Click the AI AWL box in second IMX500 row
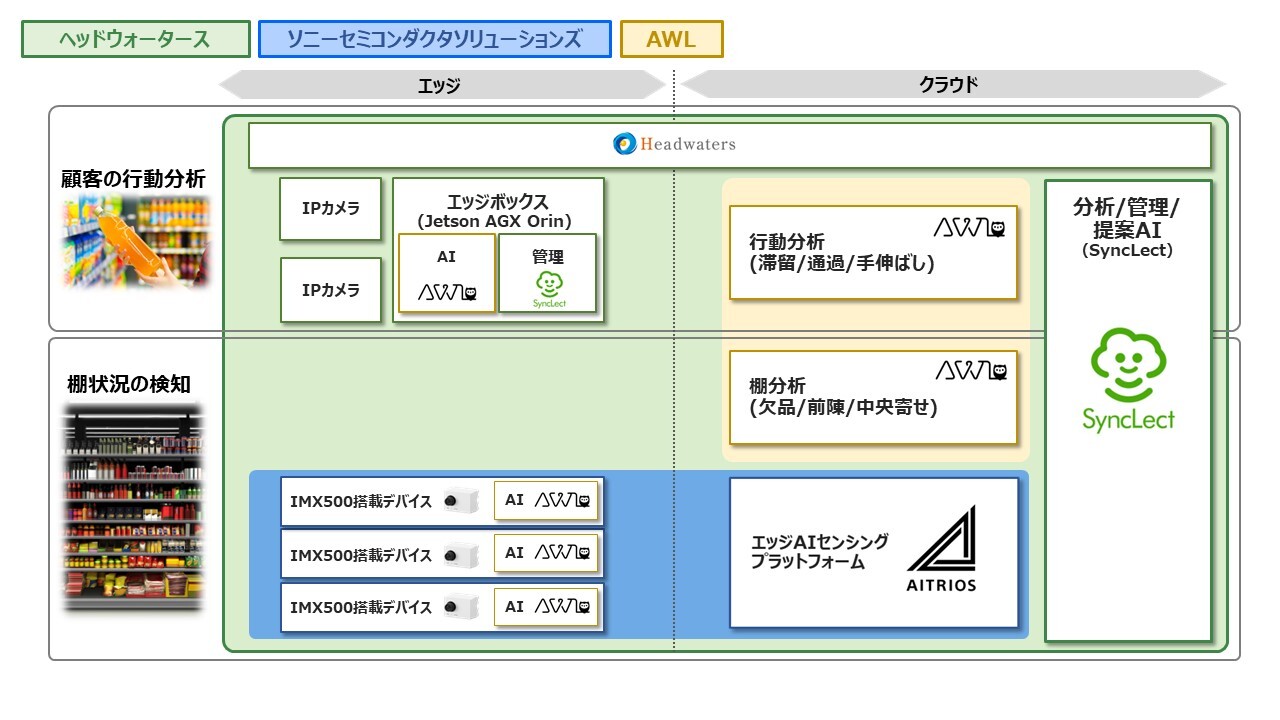Image resolution: width=1280 pixels, height=720 pixels. pos(546,553)
